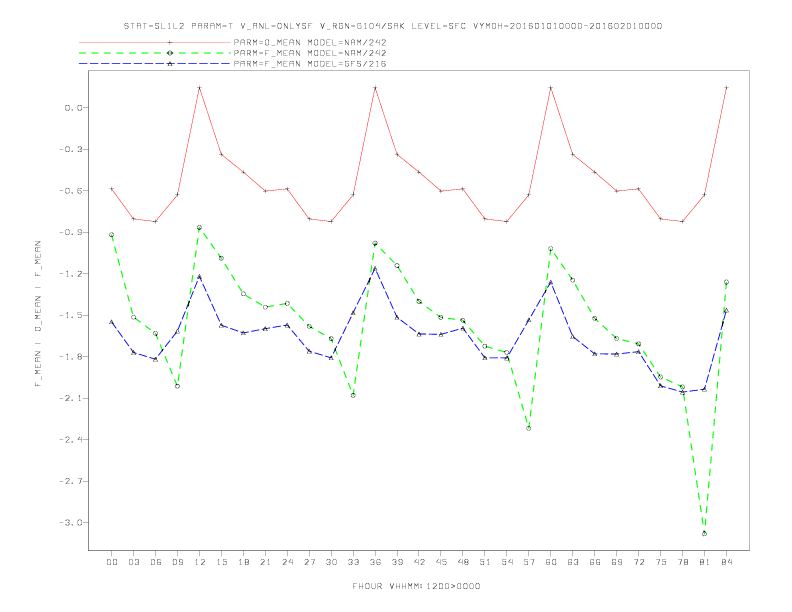The height and width of the screenshot is (612, 792).
Task: Click the green dashed line legend sample
Action: (155, 53)
